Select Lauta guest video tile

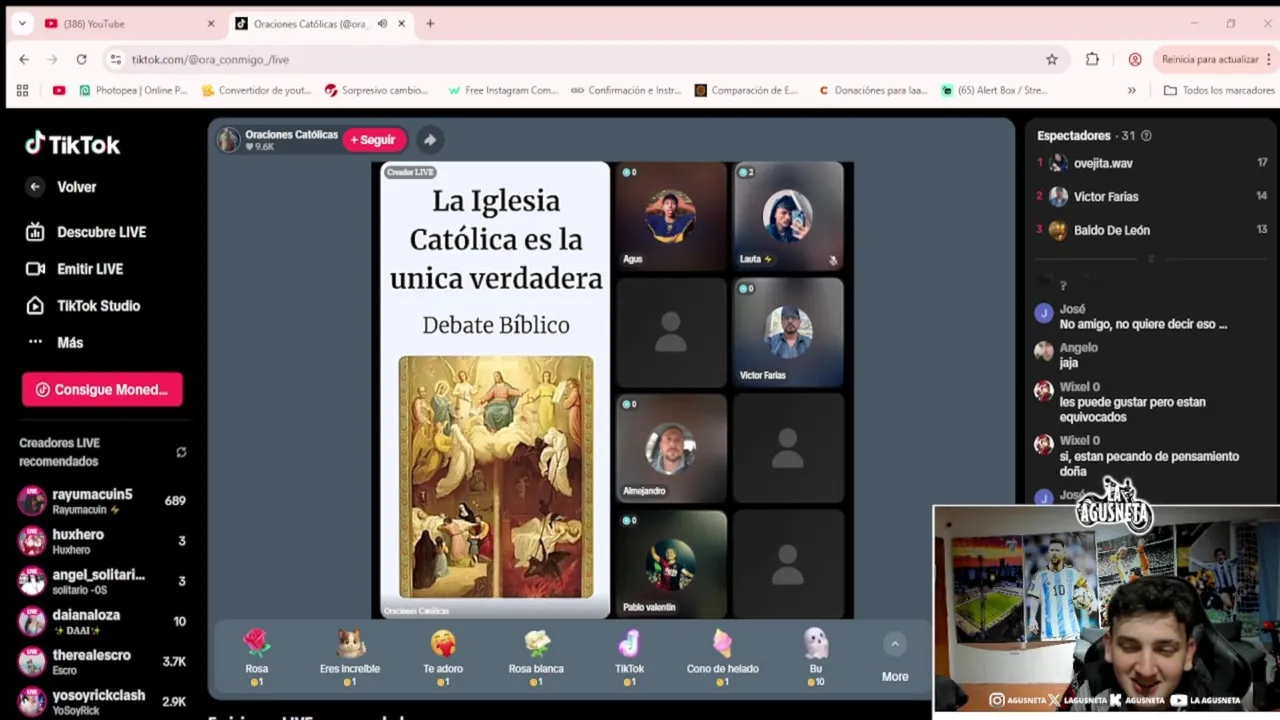(x=788, y=216)
